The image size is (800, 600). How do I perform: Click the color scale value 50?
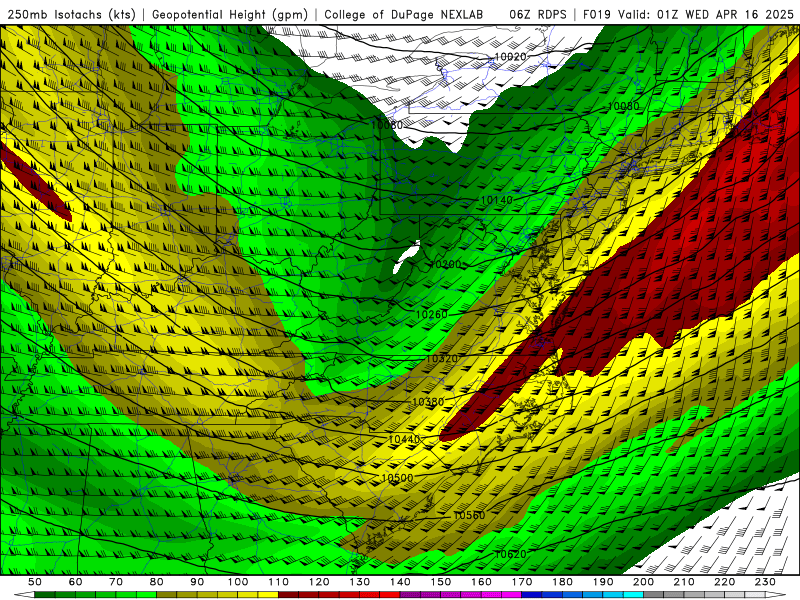[35, 582]
